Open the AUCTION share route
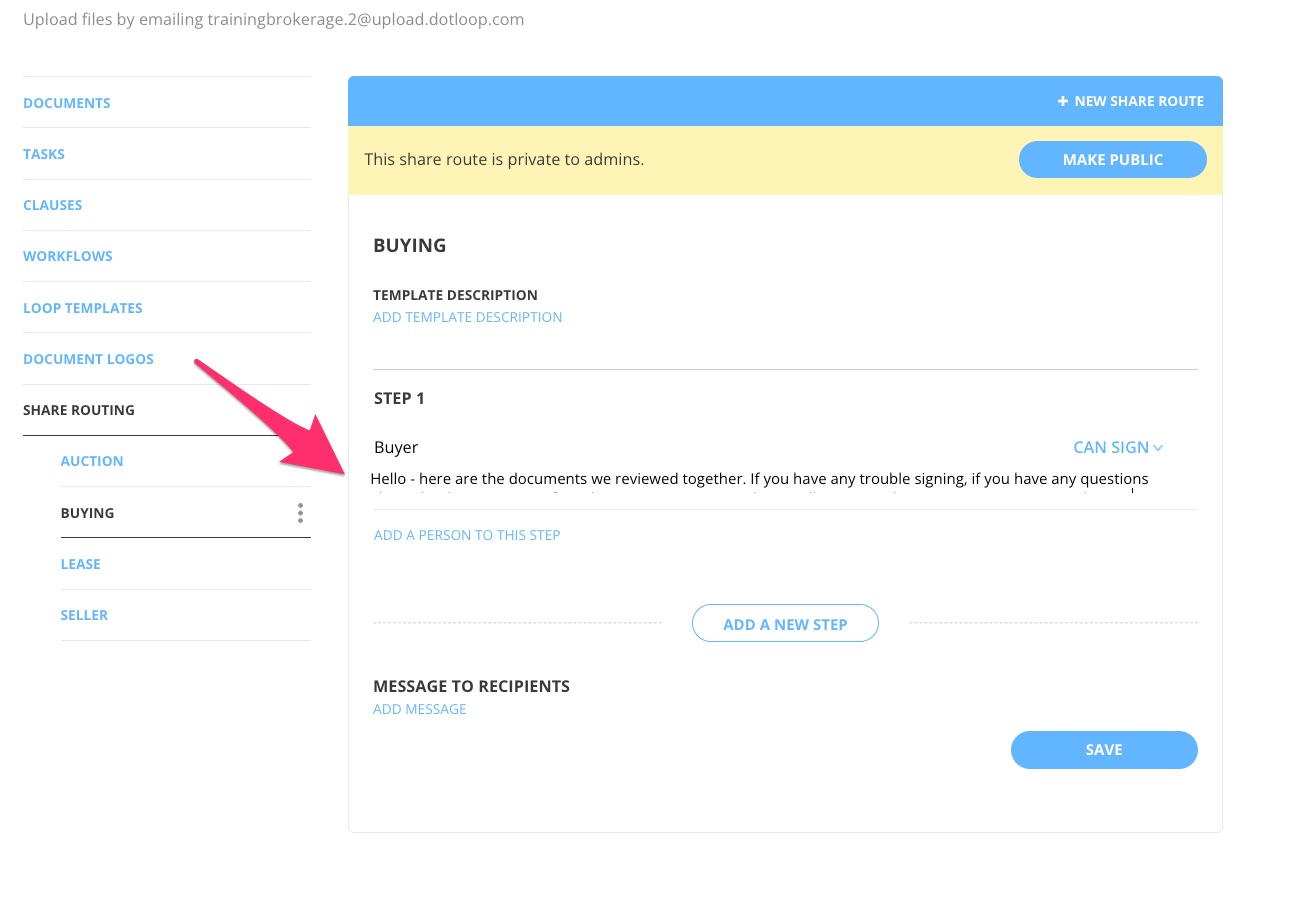 [91, 460]
